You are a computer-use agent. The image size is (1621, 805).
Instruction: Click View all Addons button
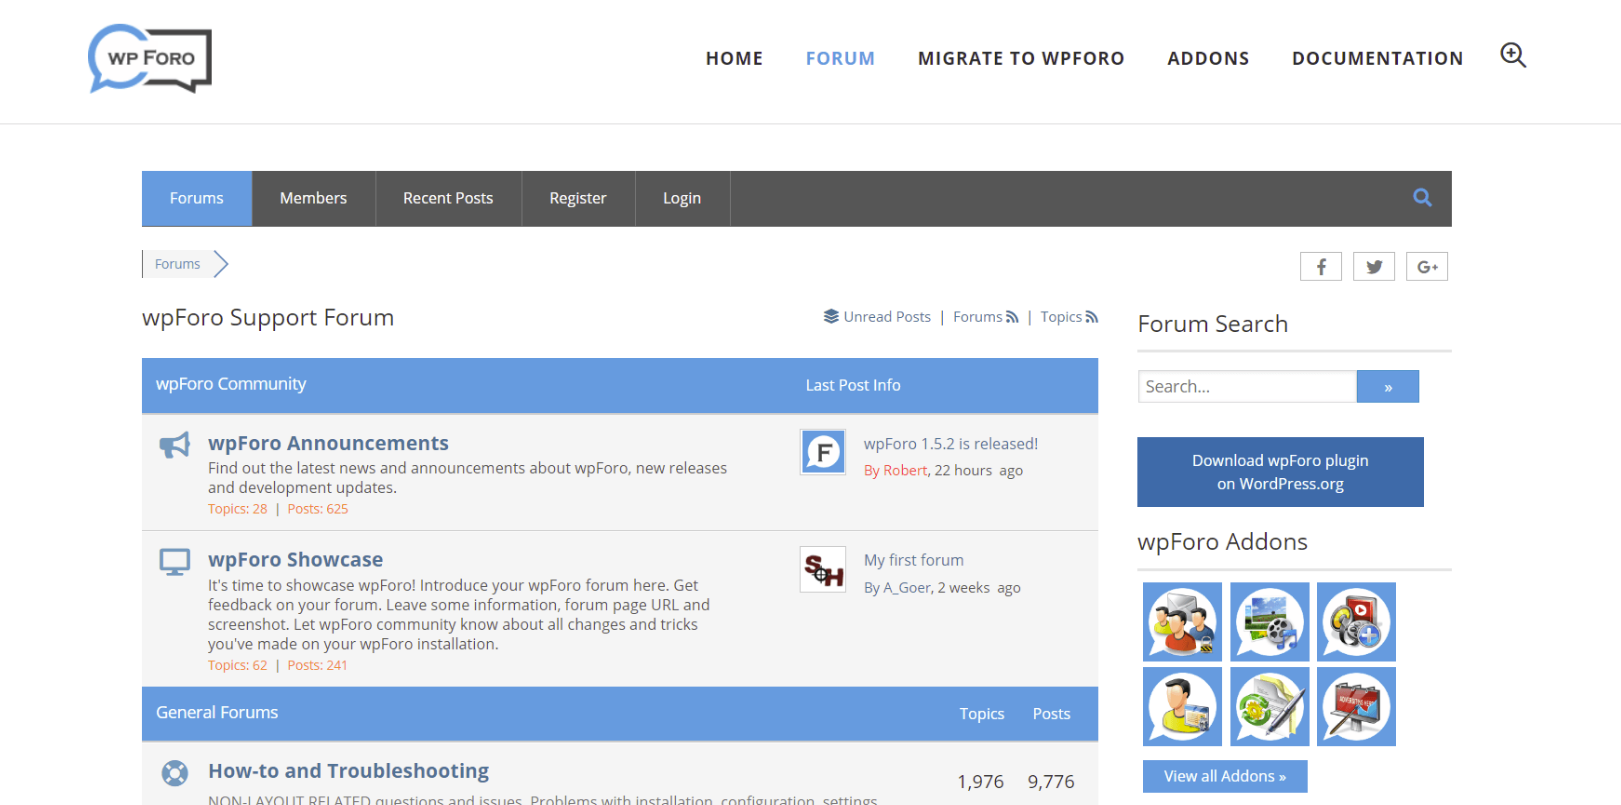[1225, 776]
